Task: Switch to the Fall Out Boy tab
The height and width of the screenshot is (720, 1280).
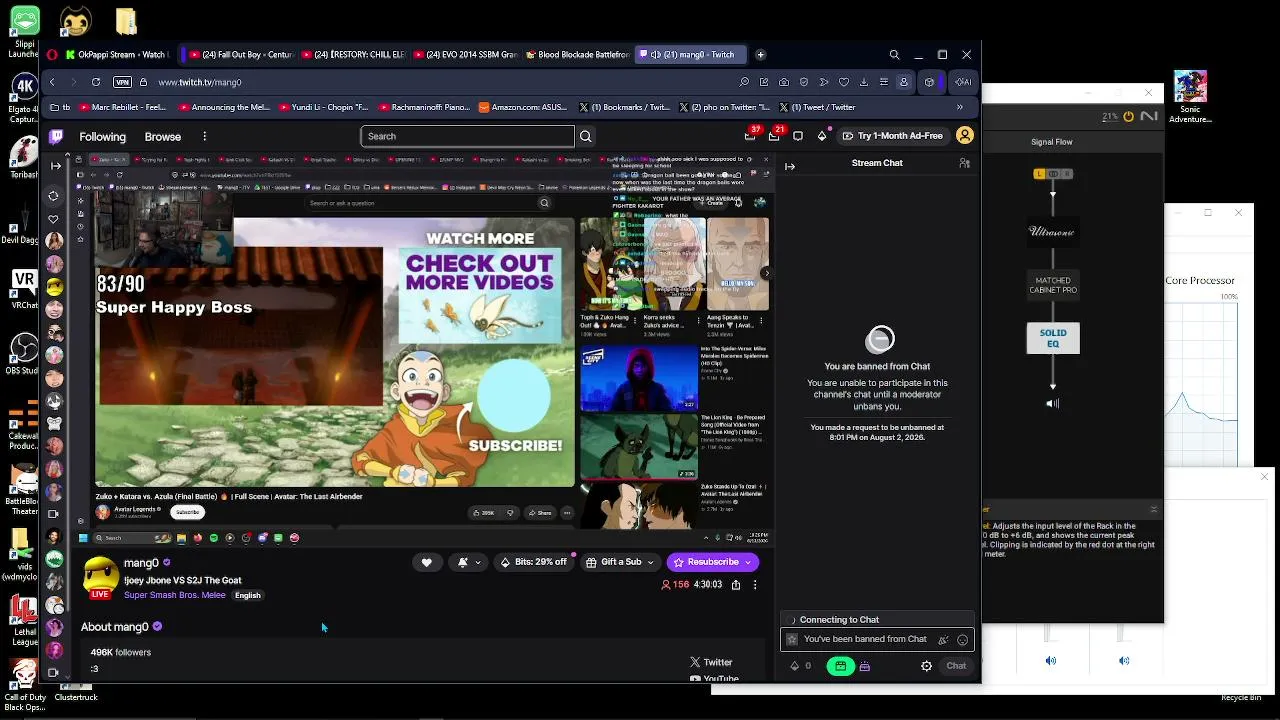Action: 240,55
